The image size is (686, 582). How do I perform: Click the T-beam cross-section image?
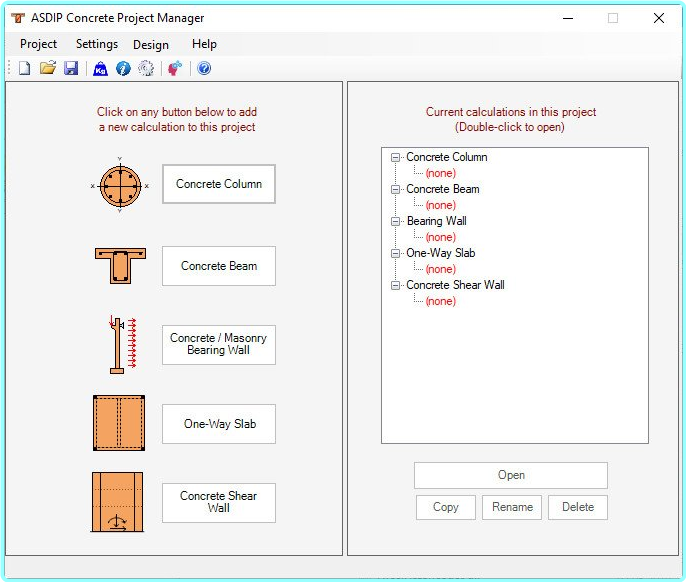click(120, 266)
